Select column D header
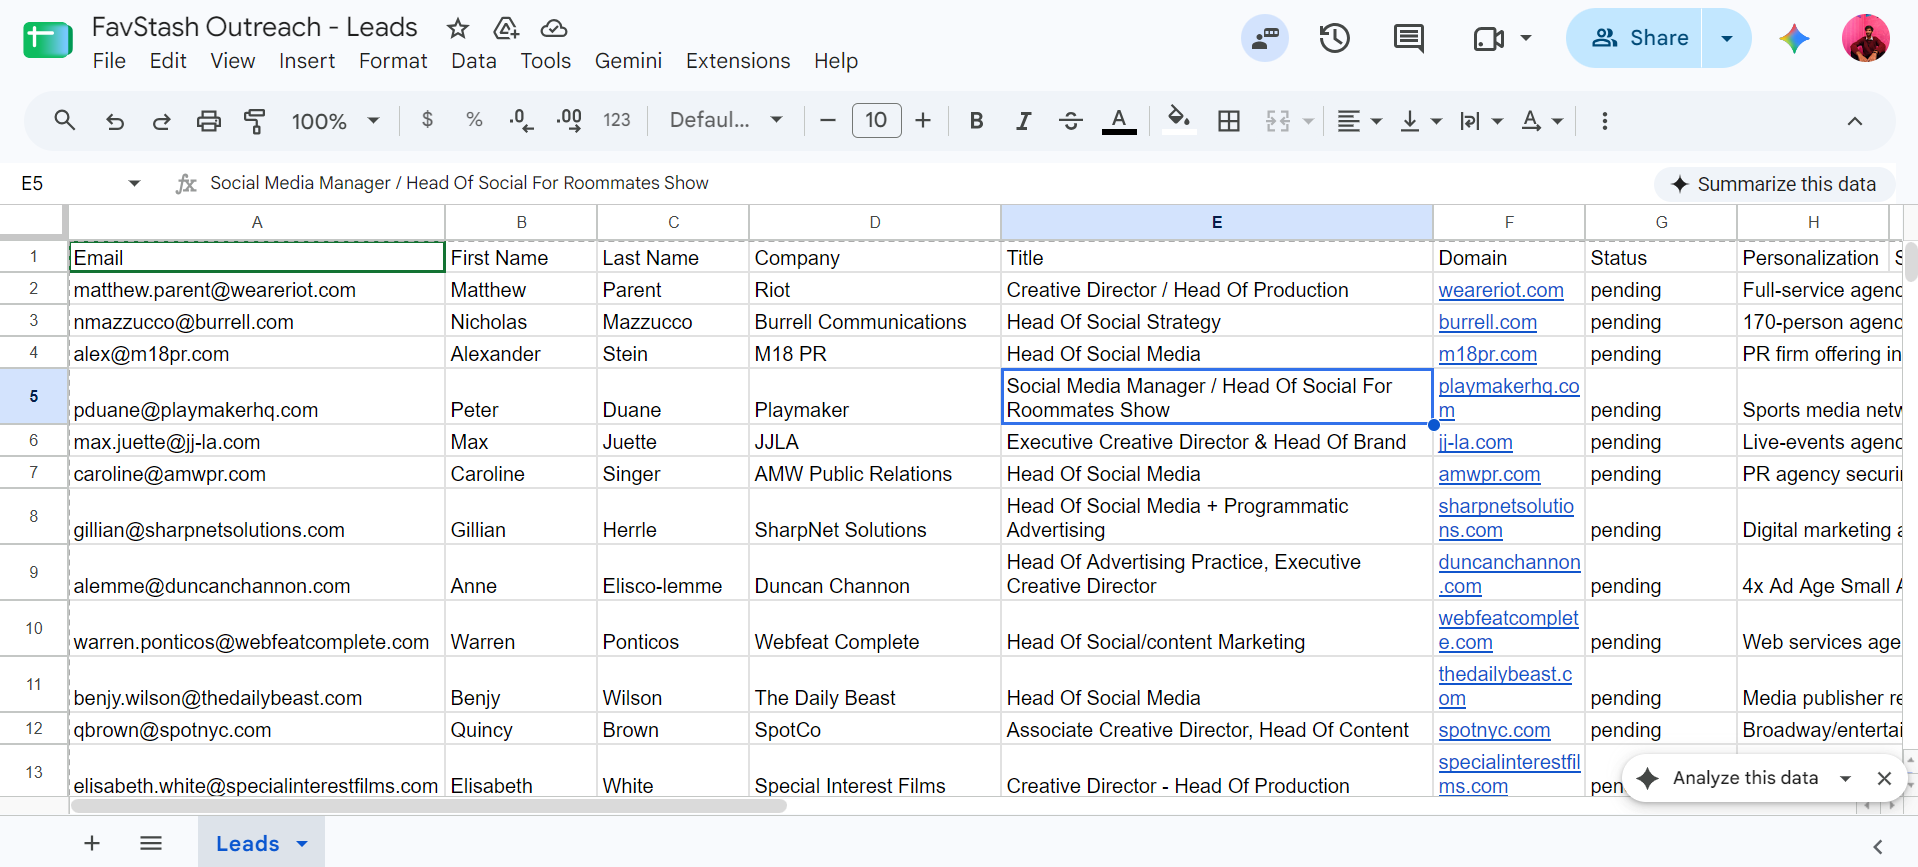 coord(875,222)
